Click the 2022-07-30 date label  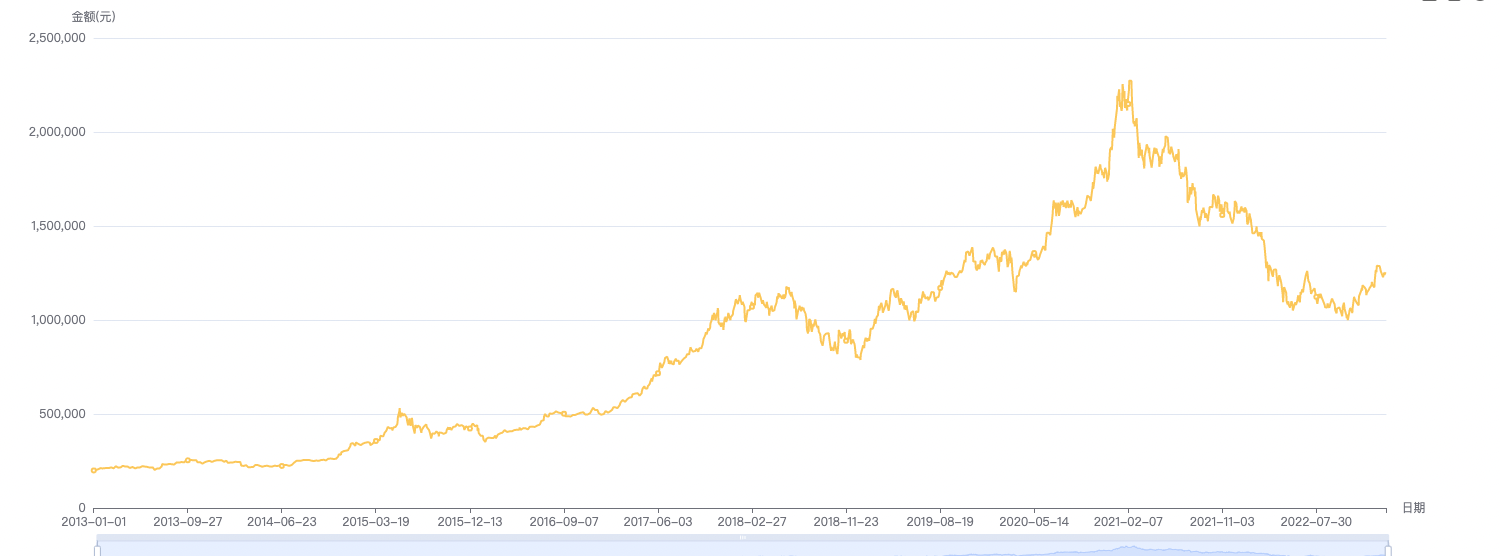click(1316, 522)
